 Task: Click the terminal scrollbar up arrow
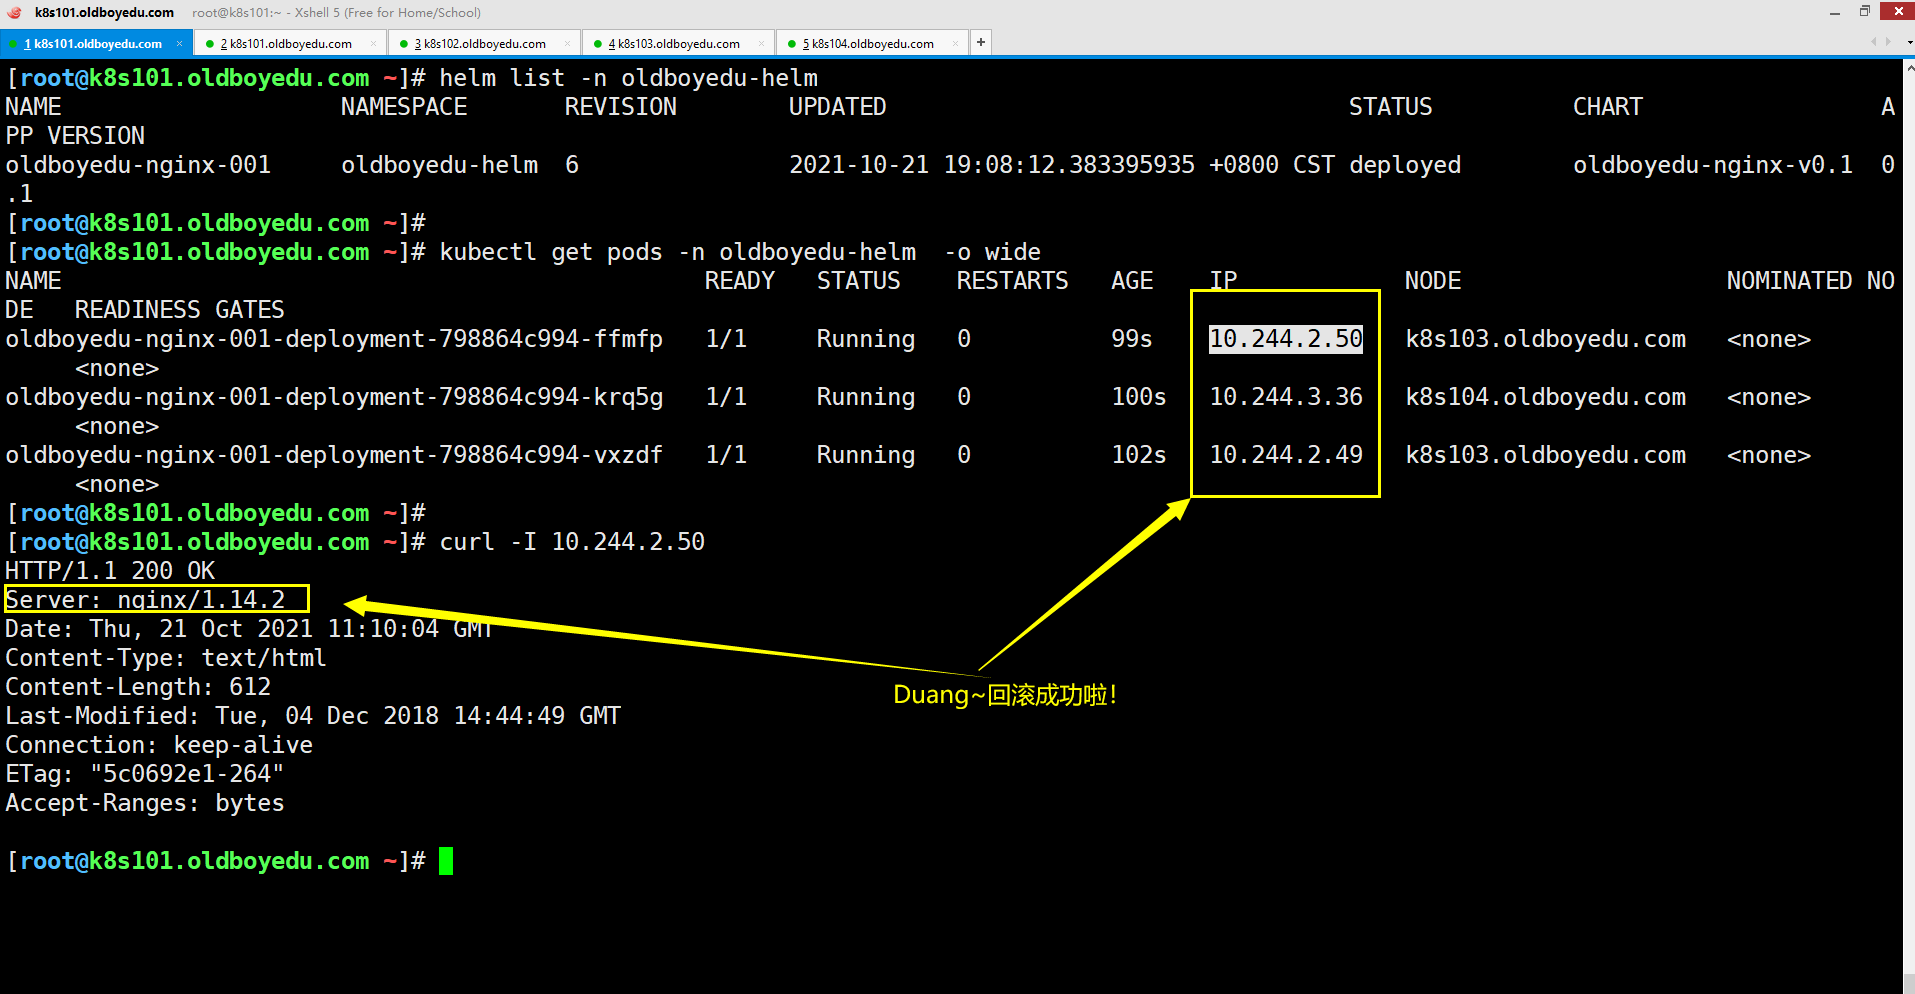pyautogui.click(x=1908, y=66)
